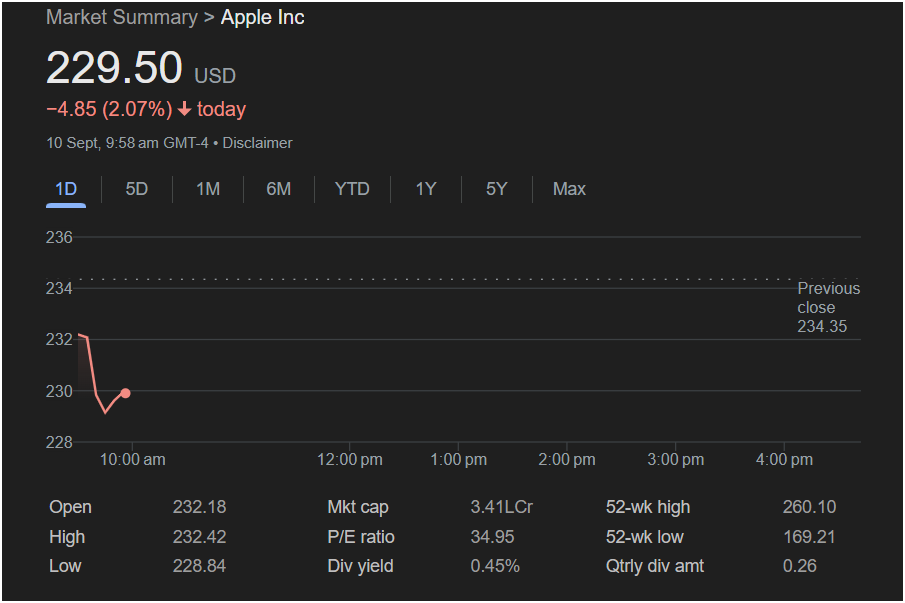Click the Mkt cap value 3.41LCr
Viewport: 905px width, 603px height.
[x=502, y=507]
